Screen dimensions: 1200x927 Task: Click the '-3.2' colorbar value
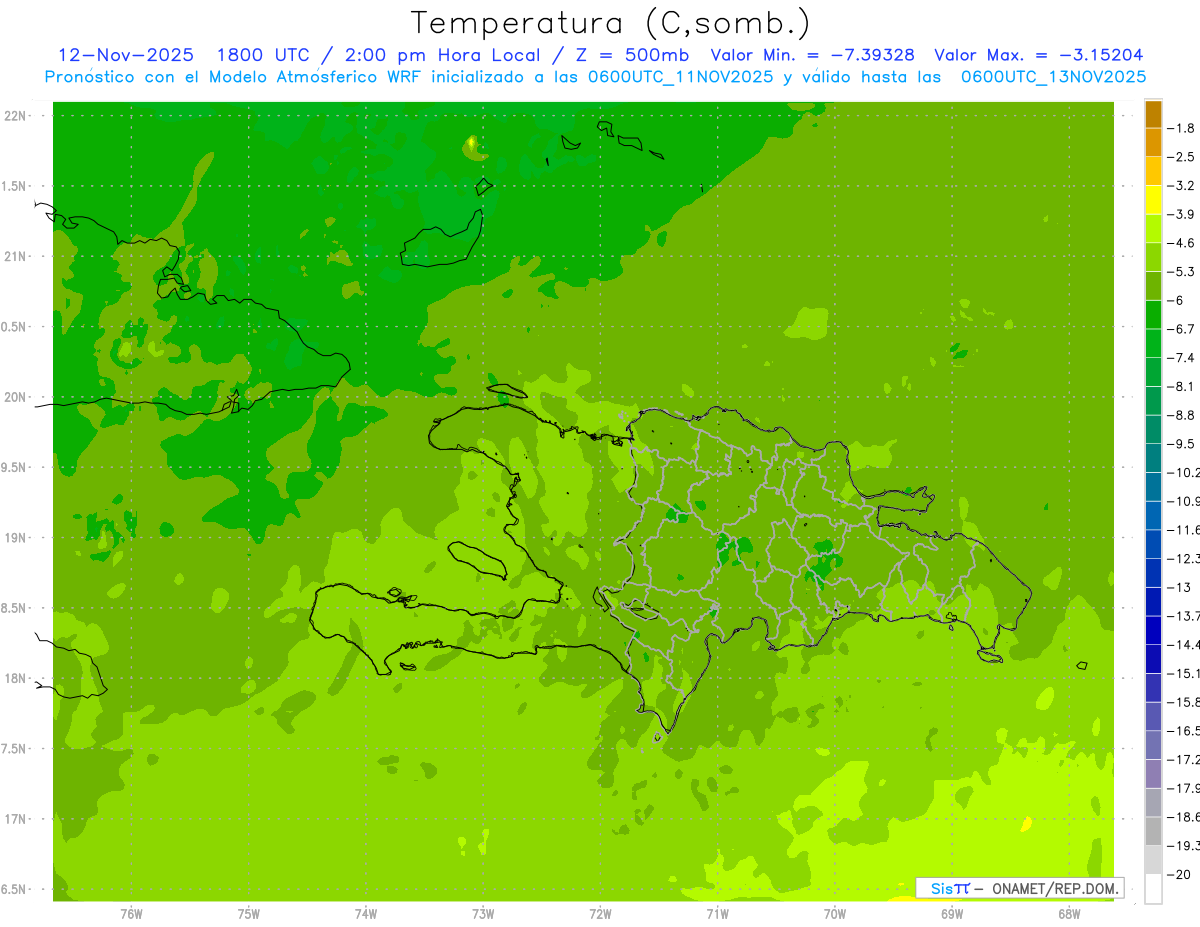1183,186
